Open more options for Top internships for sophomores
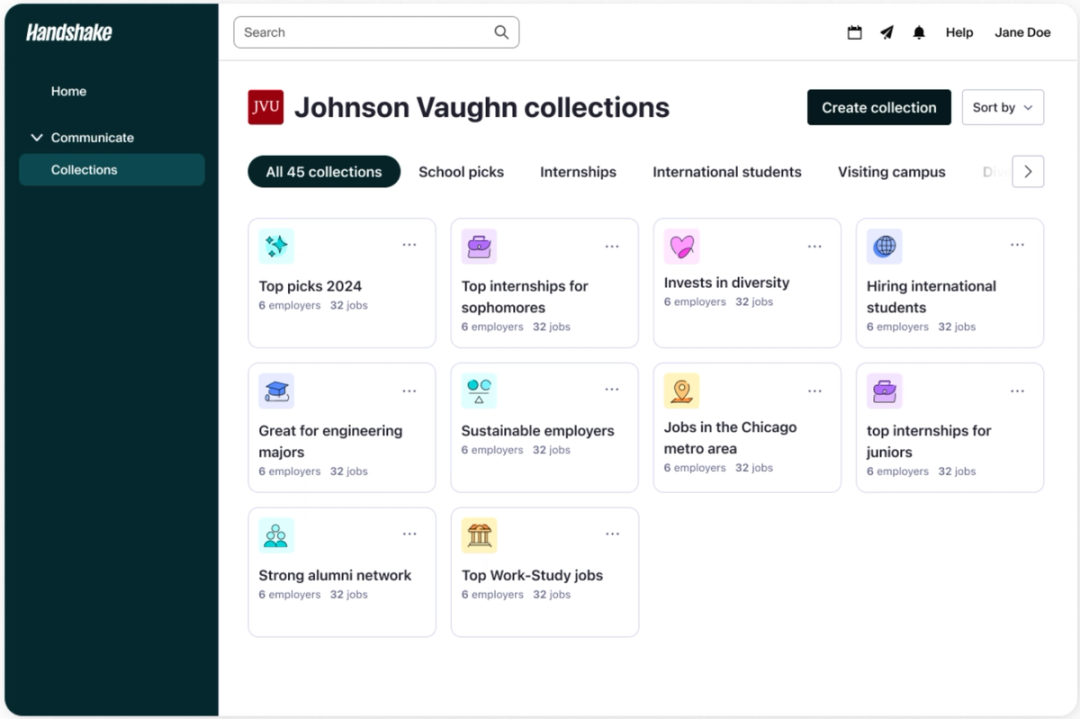The height and width of the screenshot is (719, 1080). click(x=612, y=246)
